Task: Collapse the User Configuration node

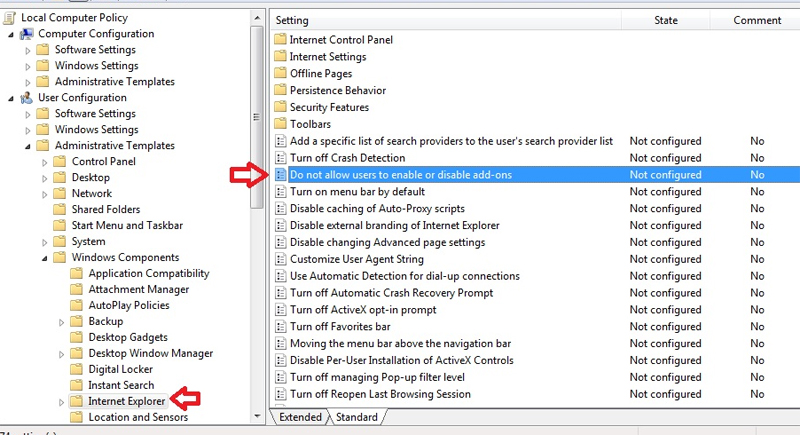Action: 11,98
